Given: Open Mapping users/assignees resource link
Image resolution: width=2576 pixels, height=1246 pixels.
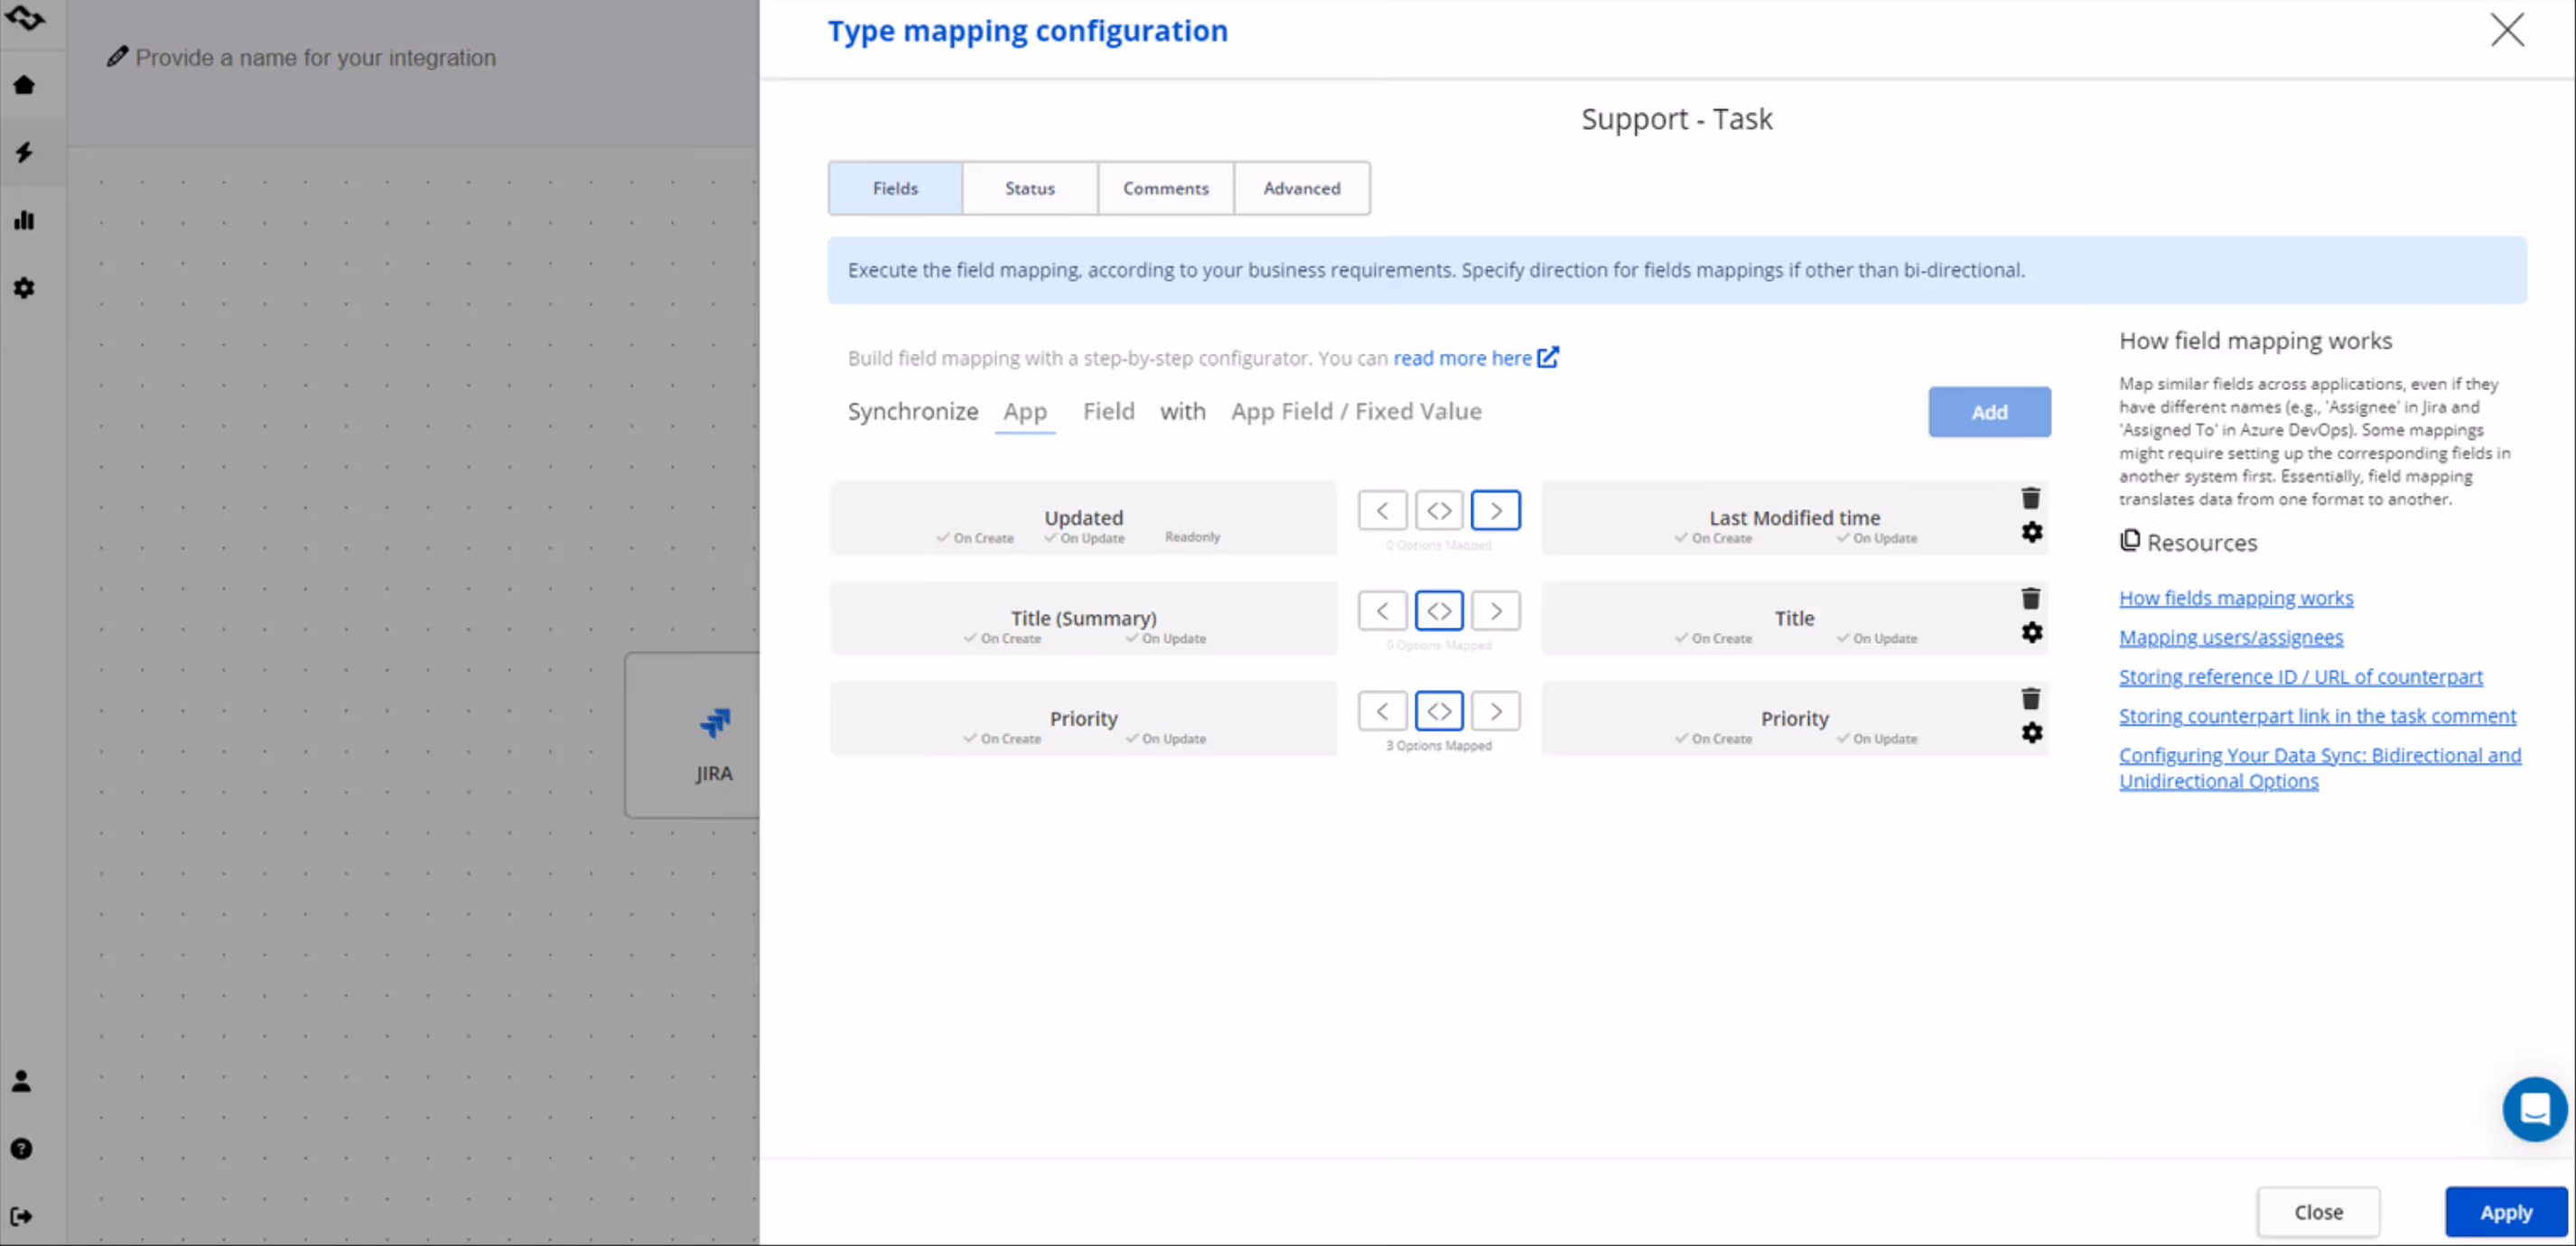Looking at the screenshot, I should tap(2230, 637).
